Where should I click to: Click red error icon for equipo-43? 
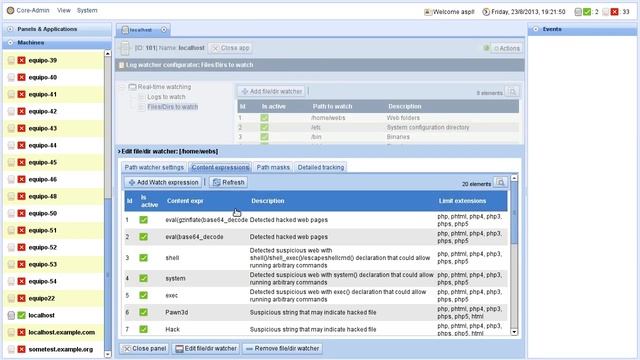[22, 129]
